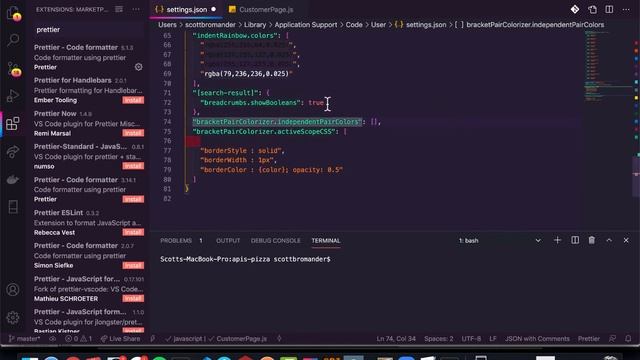Image resolution: width=640 pixels, height=360 pixels.
Task: Click the errors and warnings status indicator
Action: (x=78, y=339)
